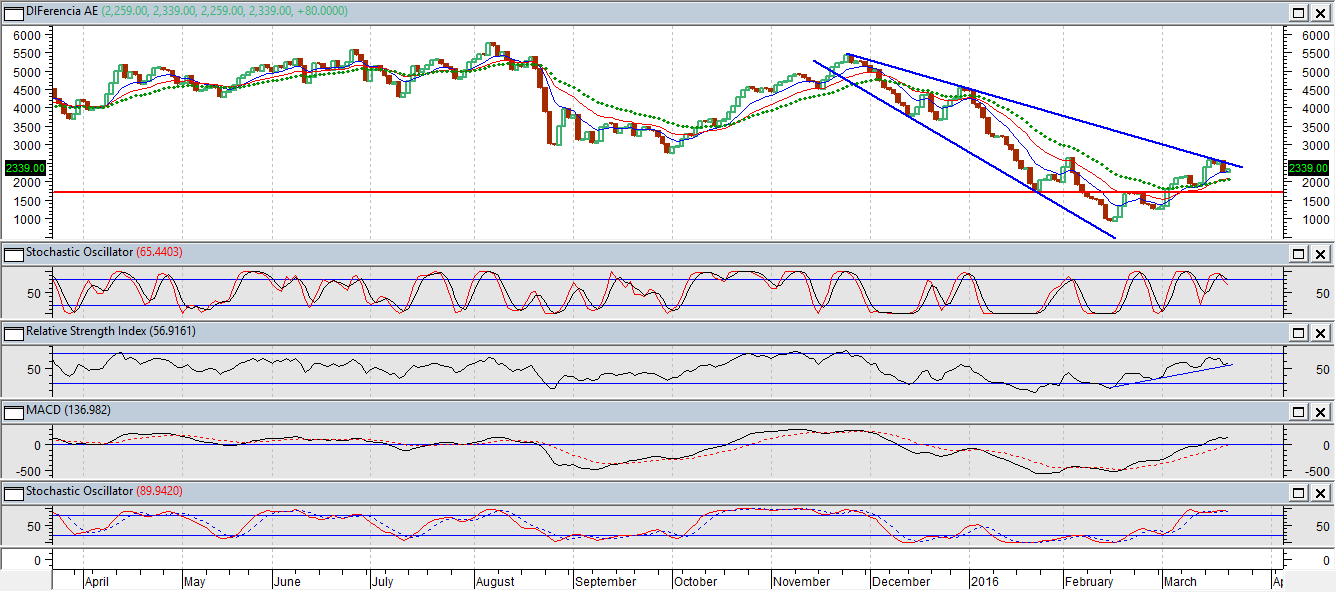Screen dimensions: 1336x592
Task: Click the December label on the date axis
Action: [901, 581]
